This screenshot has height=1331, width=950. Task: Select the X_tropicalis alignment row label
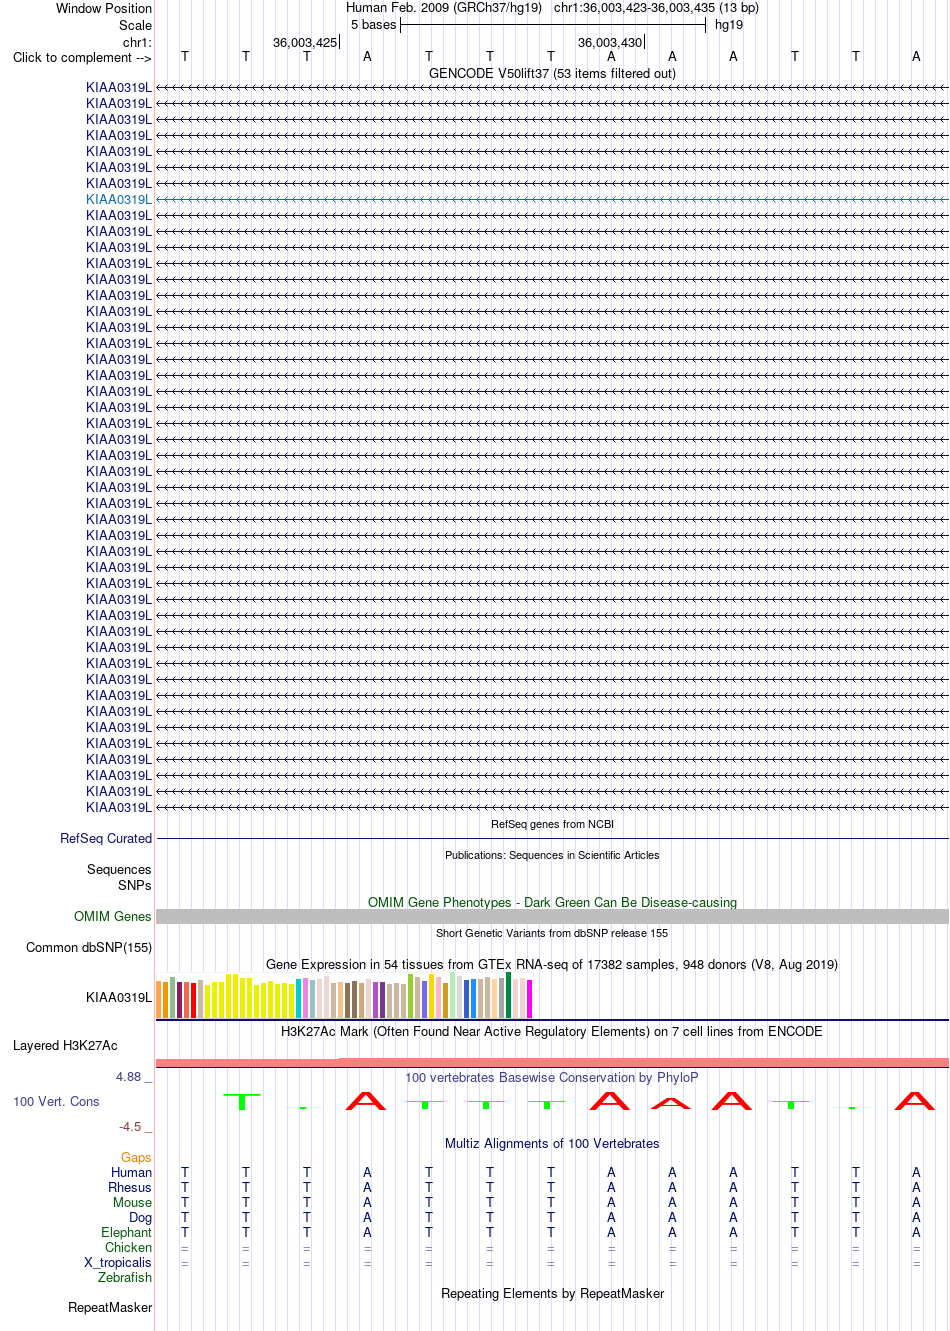pyautogui.click(x=118, y=1262)
